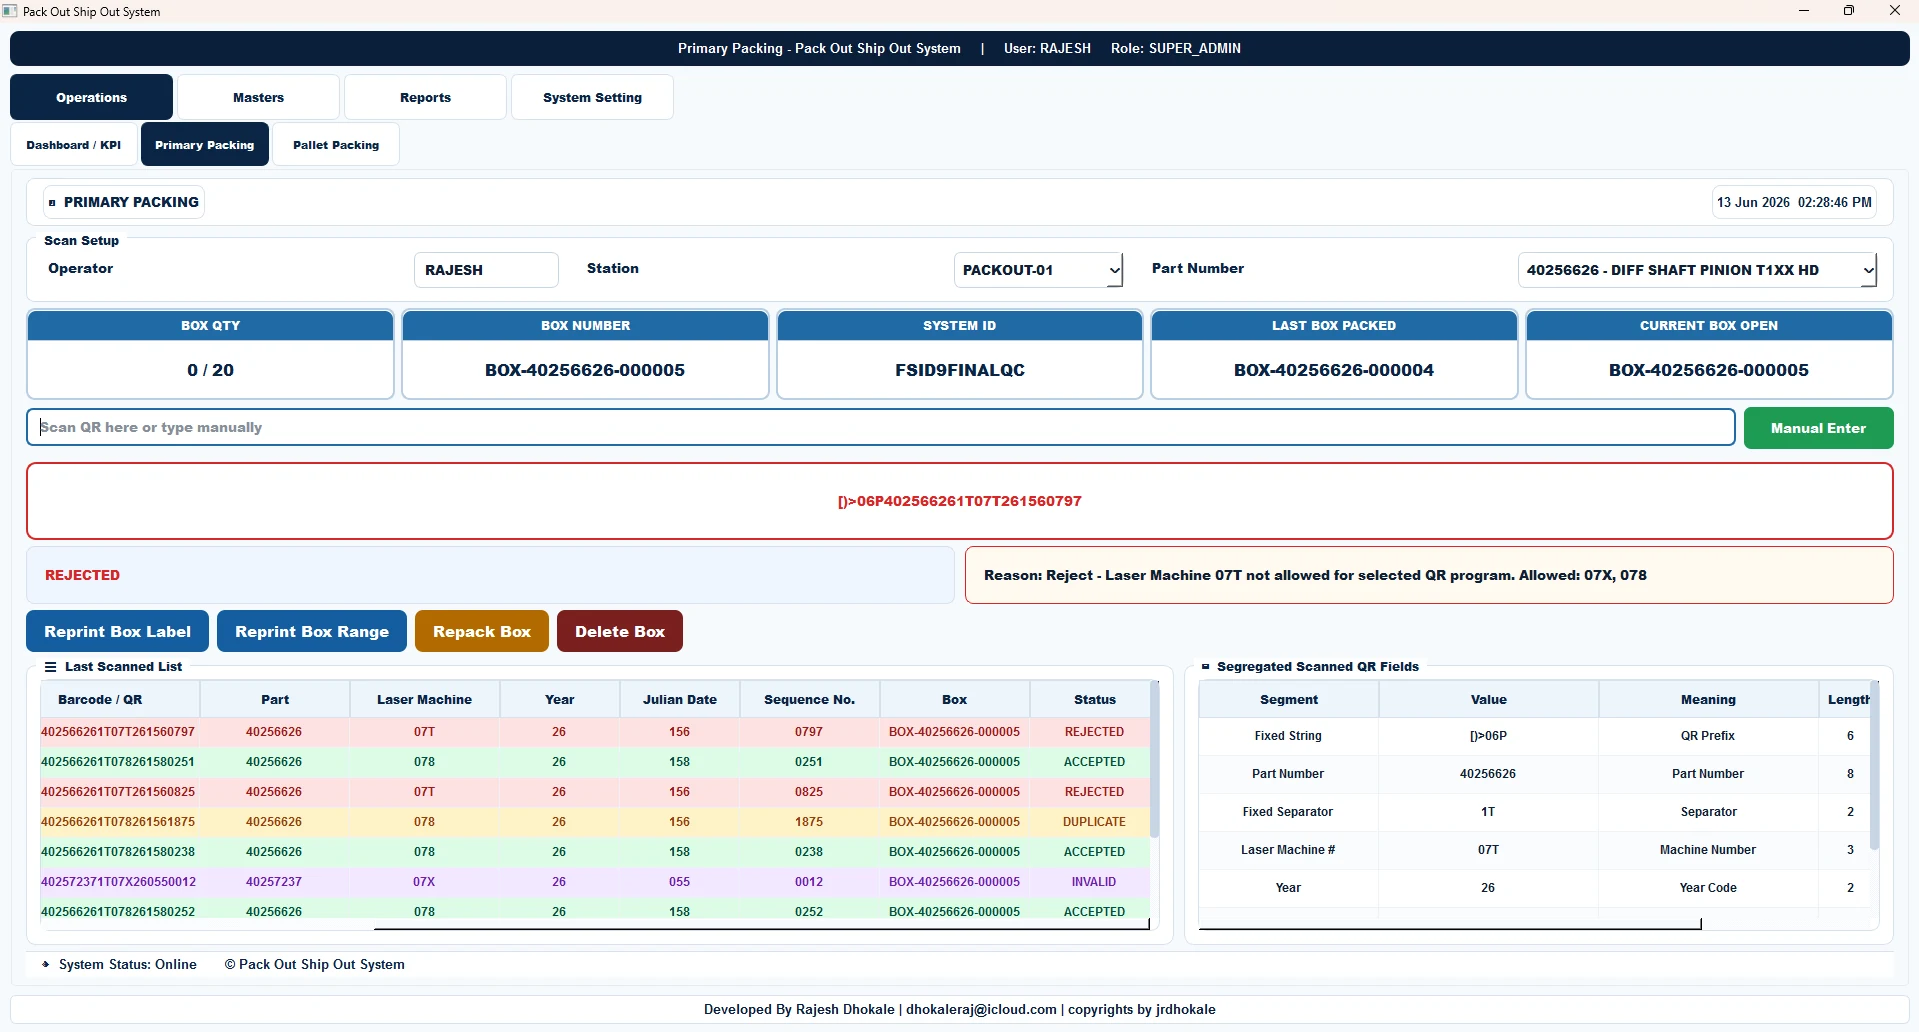Select INVALID row 402572371T07X260550012

[x=595, y=882]
